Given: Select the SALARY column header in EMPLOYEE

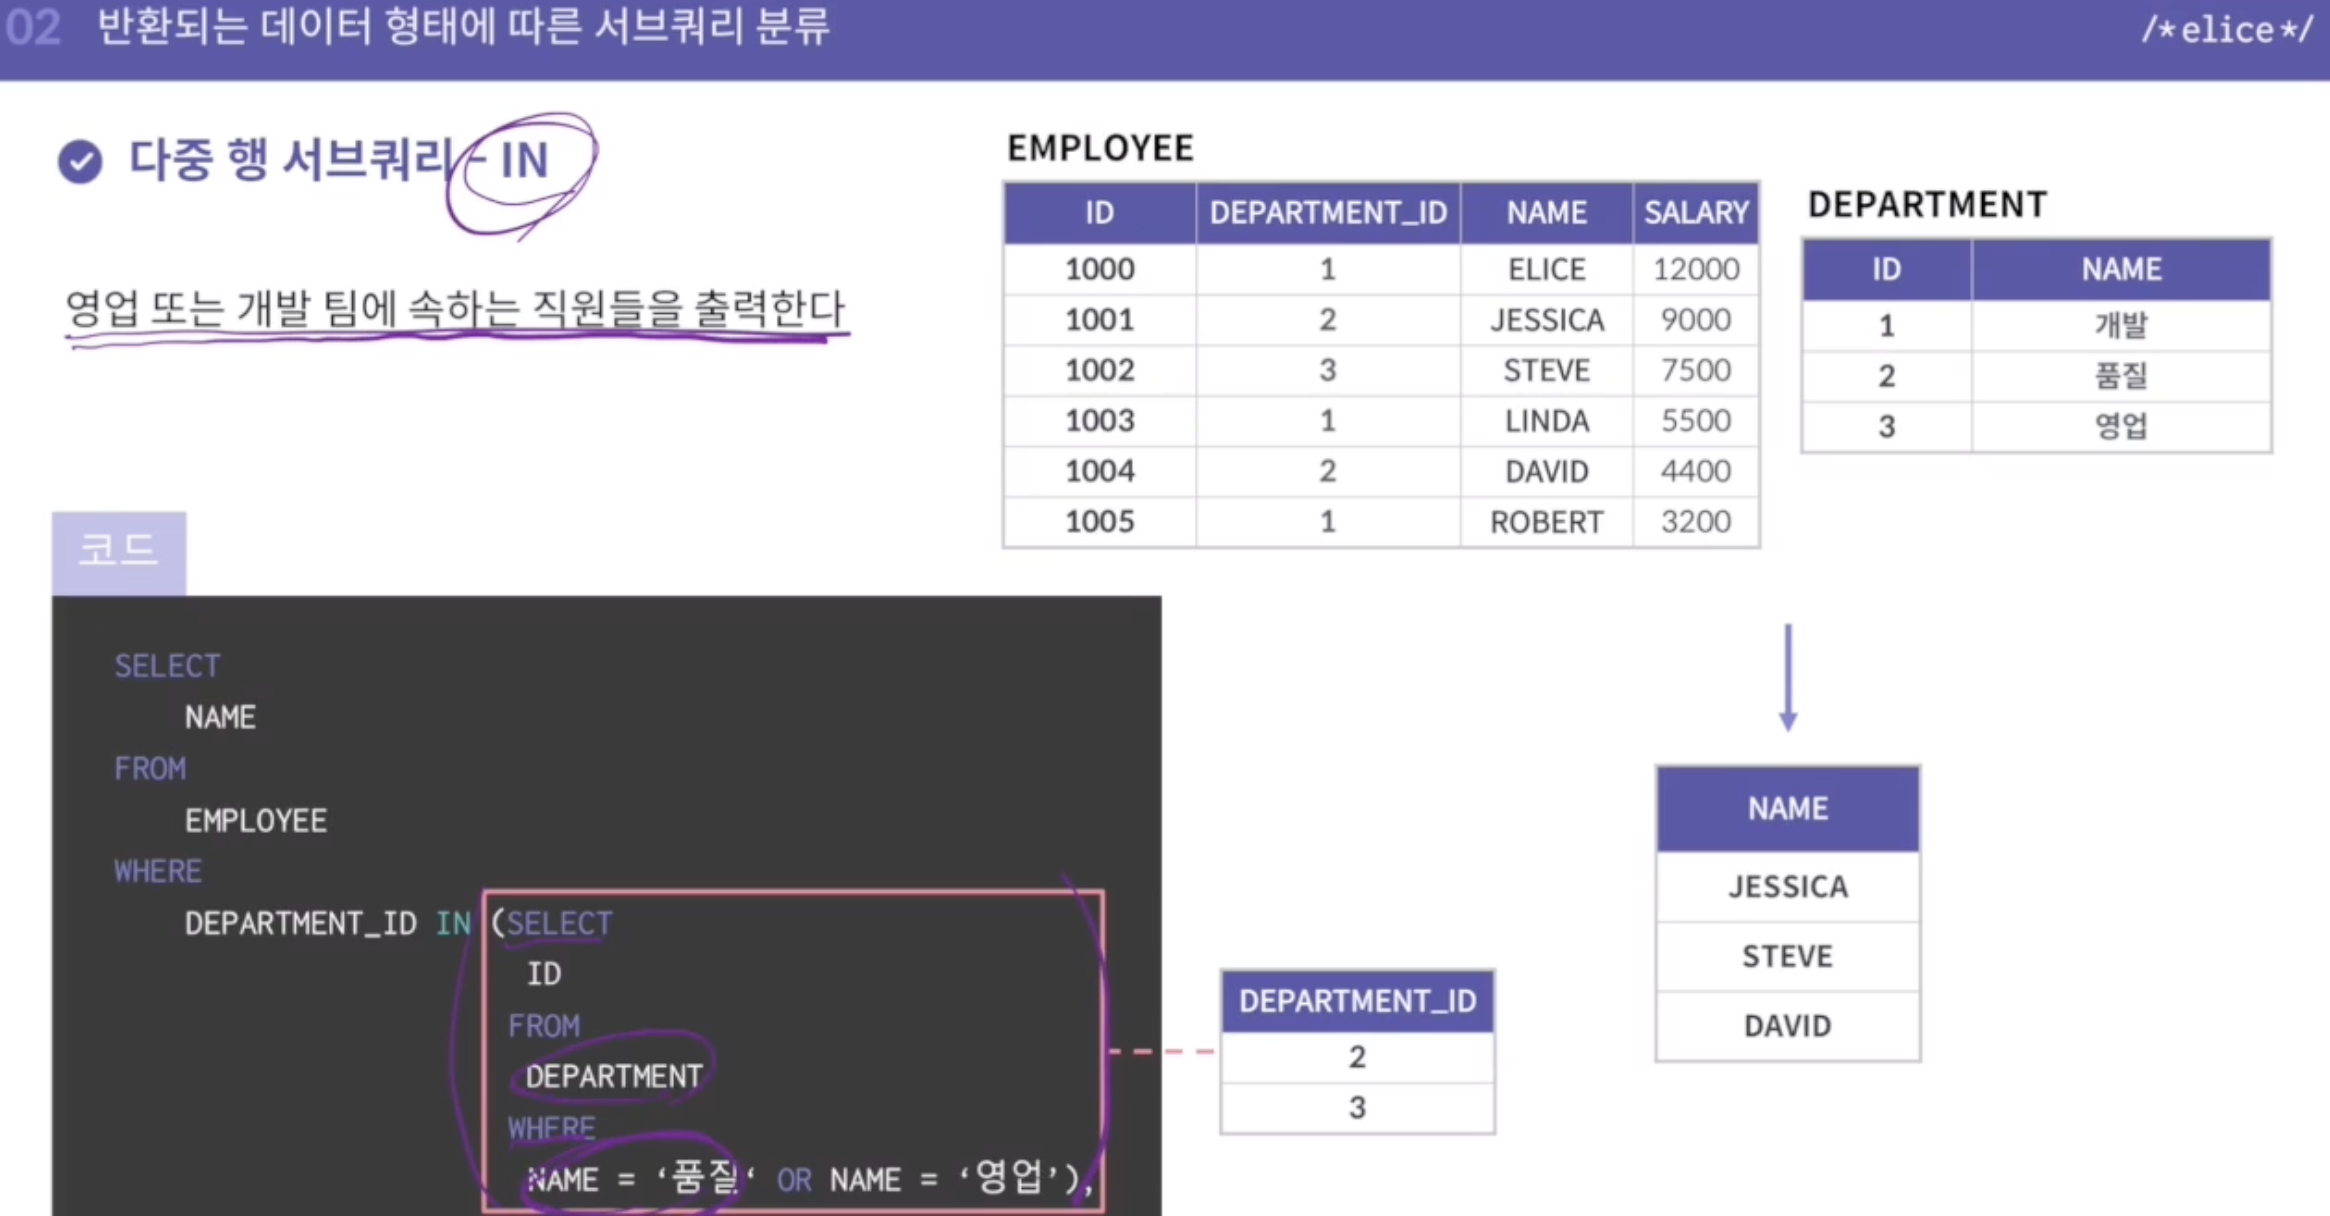Looking at the screenshot, I should pyautogui.click(x=1696, y=213).
